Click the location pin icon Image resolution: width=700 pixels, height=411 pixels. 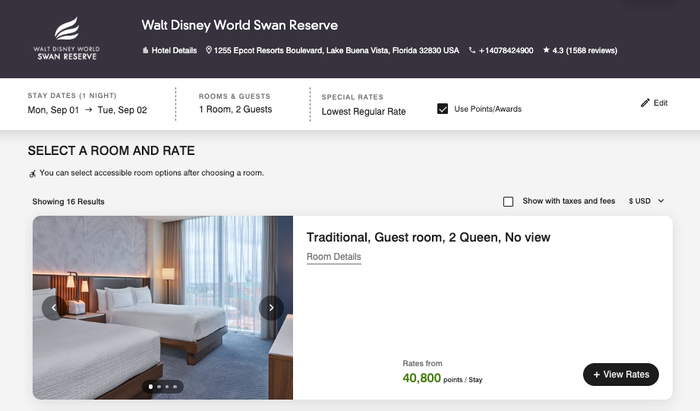(x=208, y=50)
